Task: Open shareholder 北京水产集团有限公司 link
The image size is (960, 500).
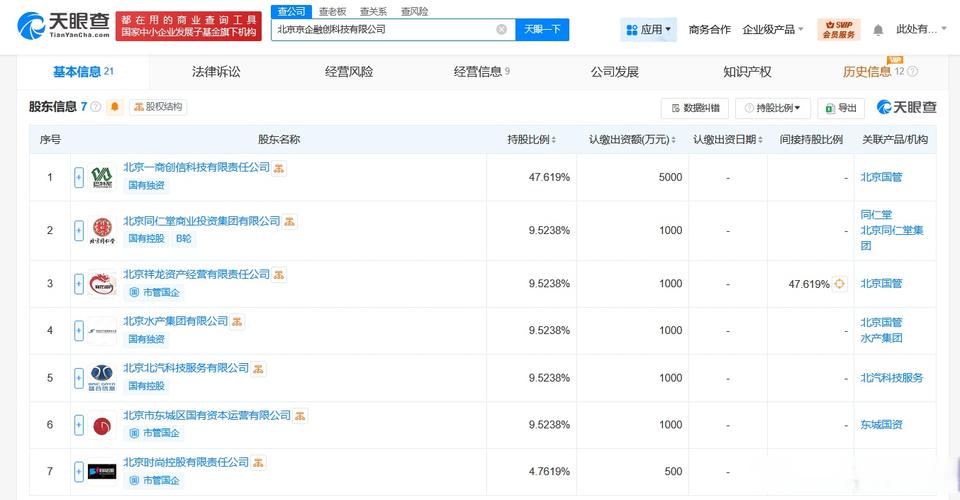Action: point(176,321)
